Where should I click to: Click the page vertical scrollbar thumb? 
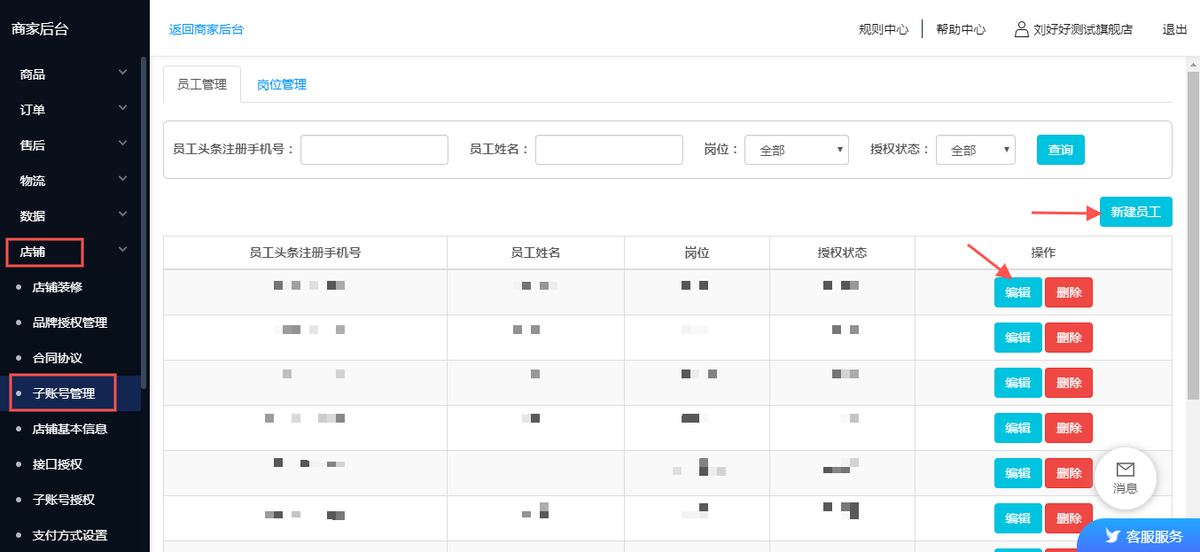(1192, 235)
